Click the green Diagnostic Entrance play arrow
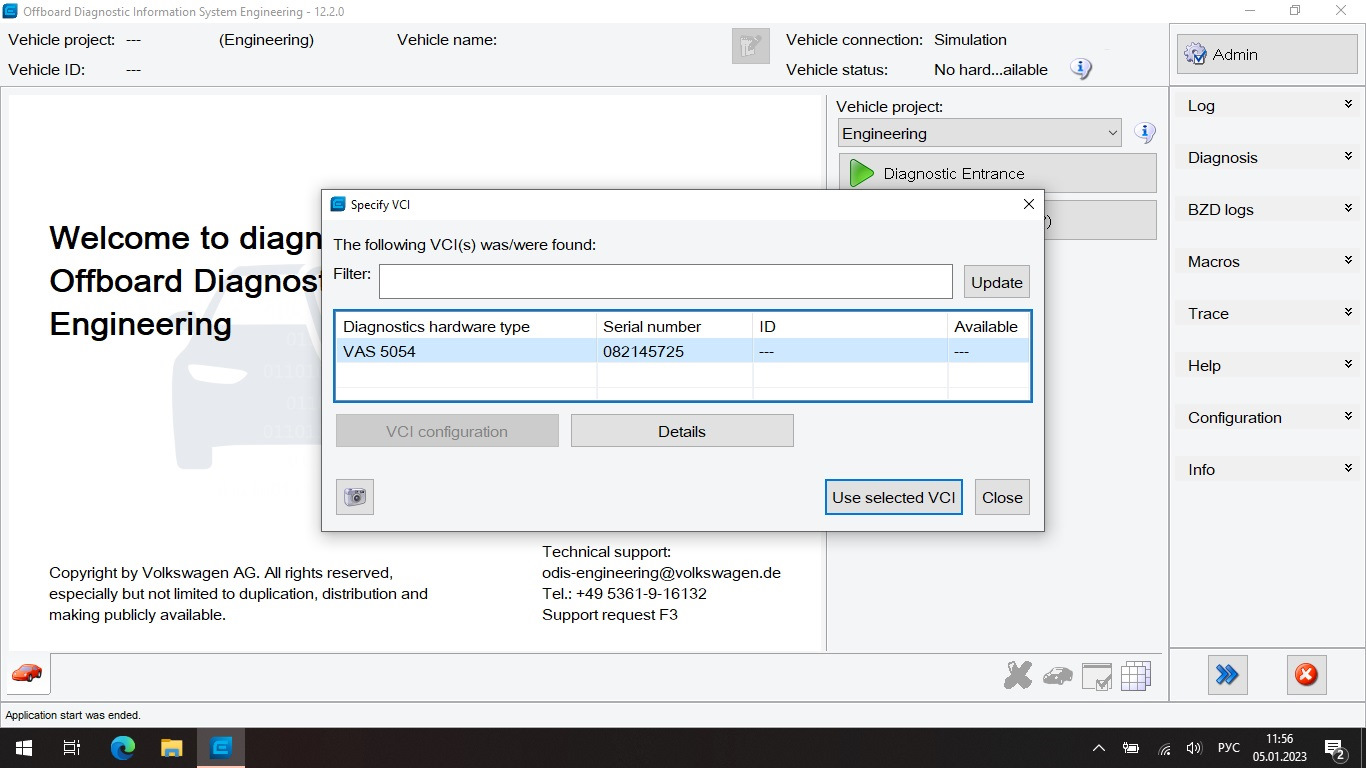This screenshot has width=1366, height=768. coord(861,173)
